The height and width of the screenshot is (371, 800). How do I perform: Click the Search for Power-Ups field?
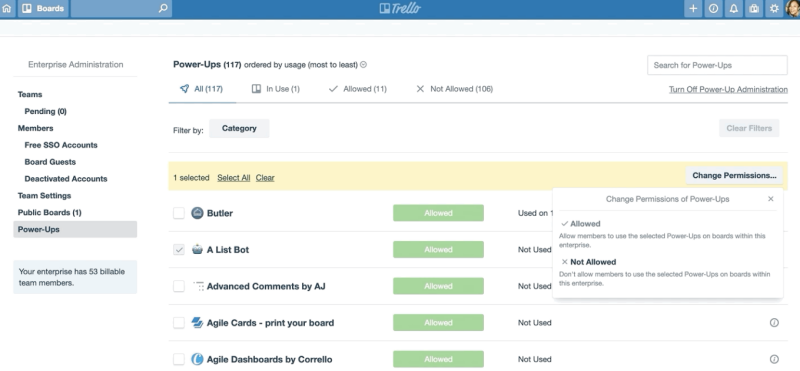coord(717,65)
